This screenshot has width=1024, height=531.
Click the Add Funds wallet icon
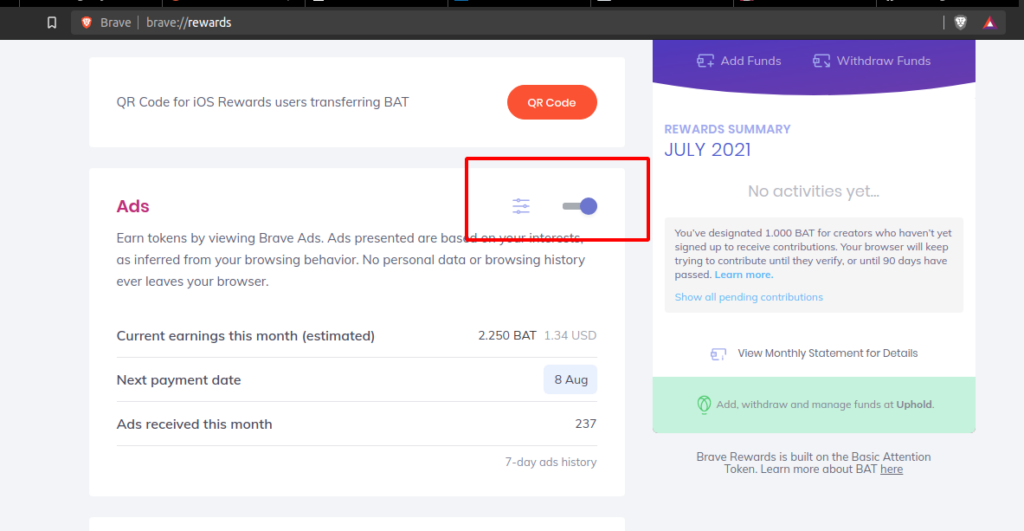[705, 61]
